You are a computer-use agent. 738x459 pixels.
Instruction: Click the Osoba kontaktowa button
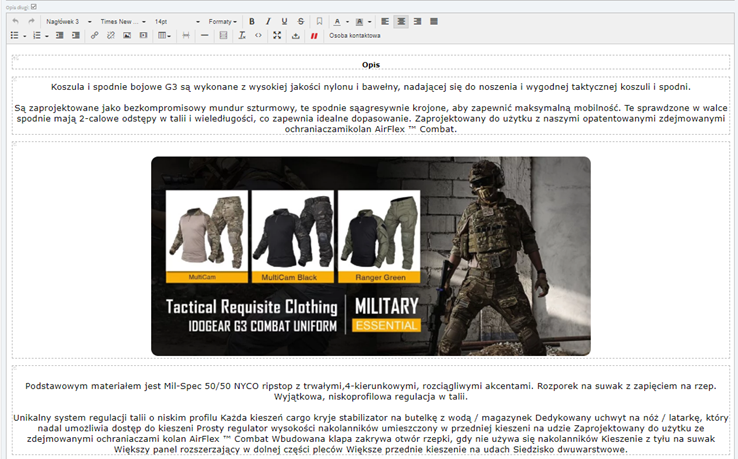pos(354,35)
